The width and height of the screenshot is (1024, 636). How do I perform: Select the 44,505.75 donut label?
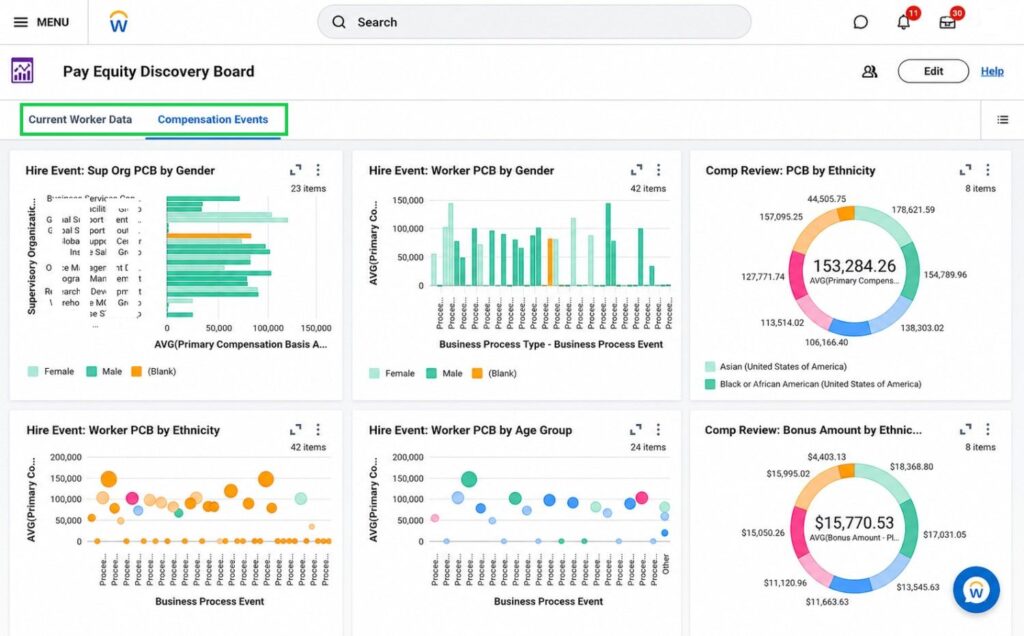pyautogui.click(x=826, y=199)
